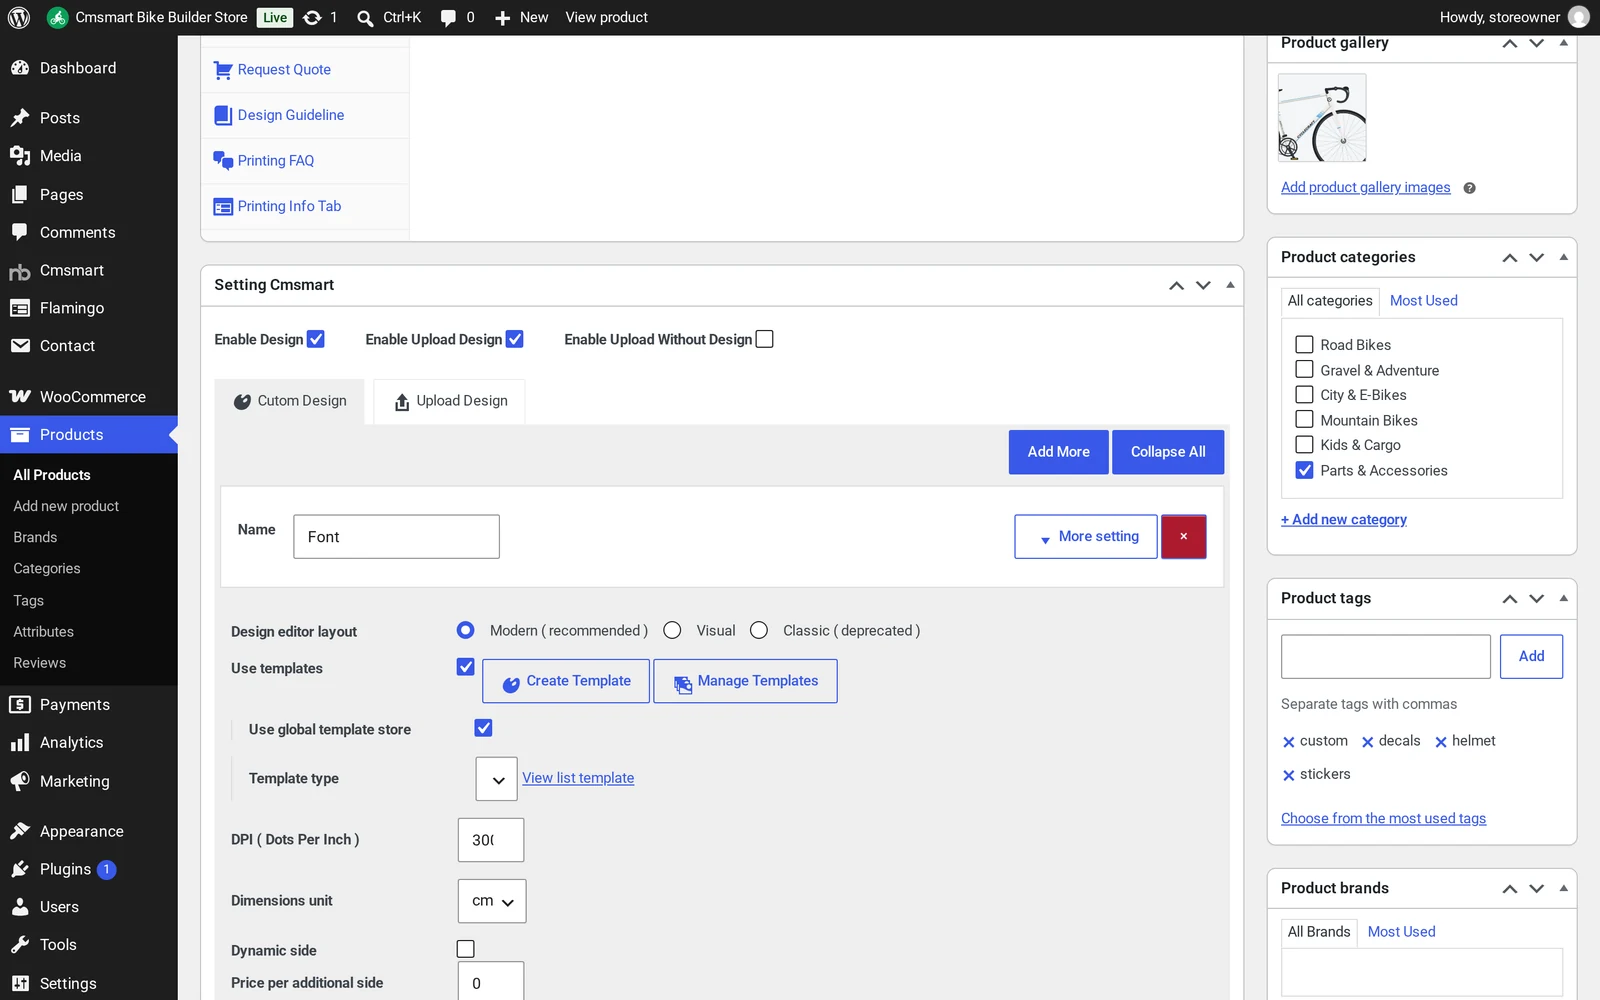Toggle Enable Upload Design checkbox
The image size is (1600, 1000).
tap(515, 339)
